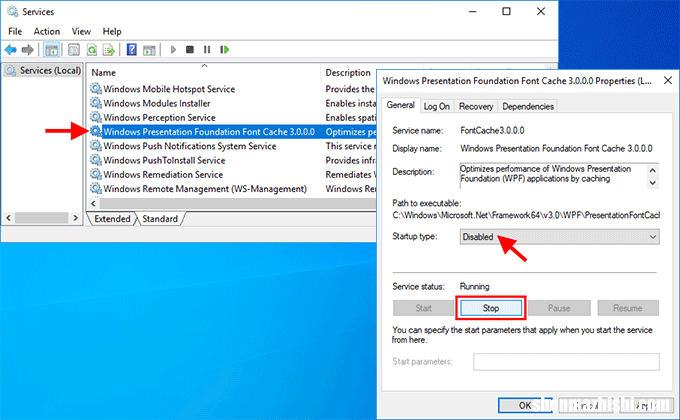This screenshot has height=420, width=680.
Task: Select Windows Perception Service row
Action: click(x=233, y=117)
